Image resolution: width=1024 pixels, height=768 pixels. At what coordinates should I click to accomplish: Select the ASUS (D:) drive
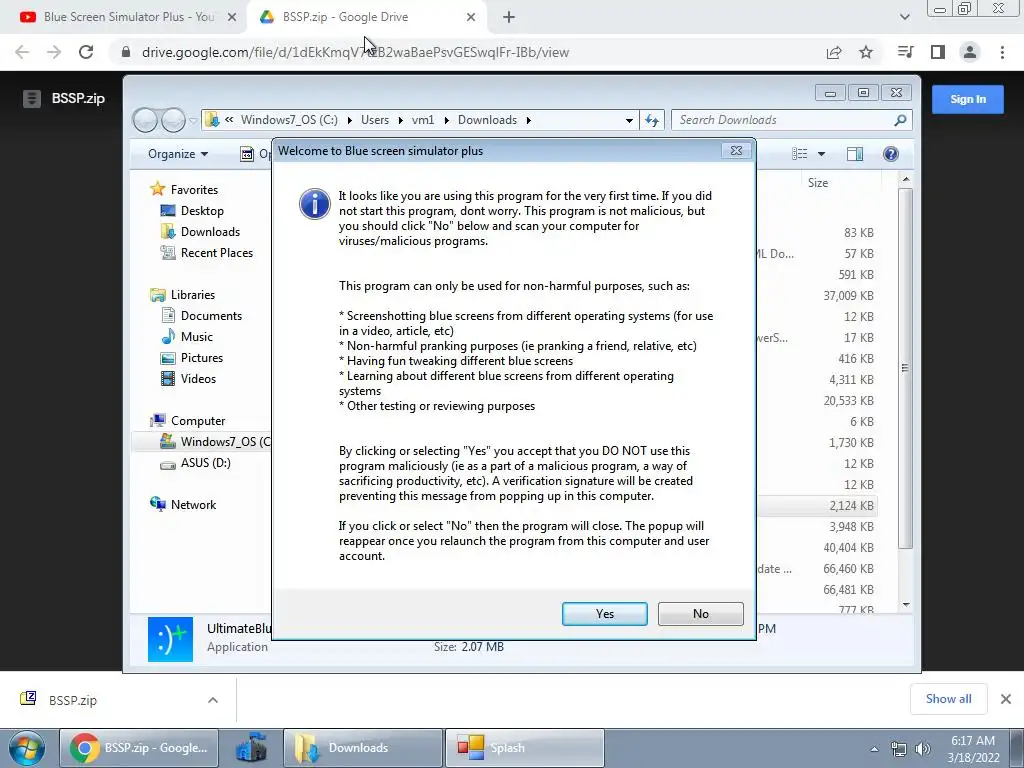click(205, 463)
